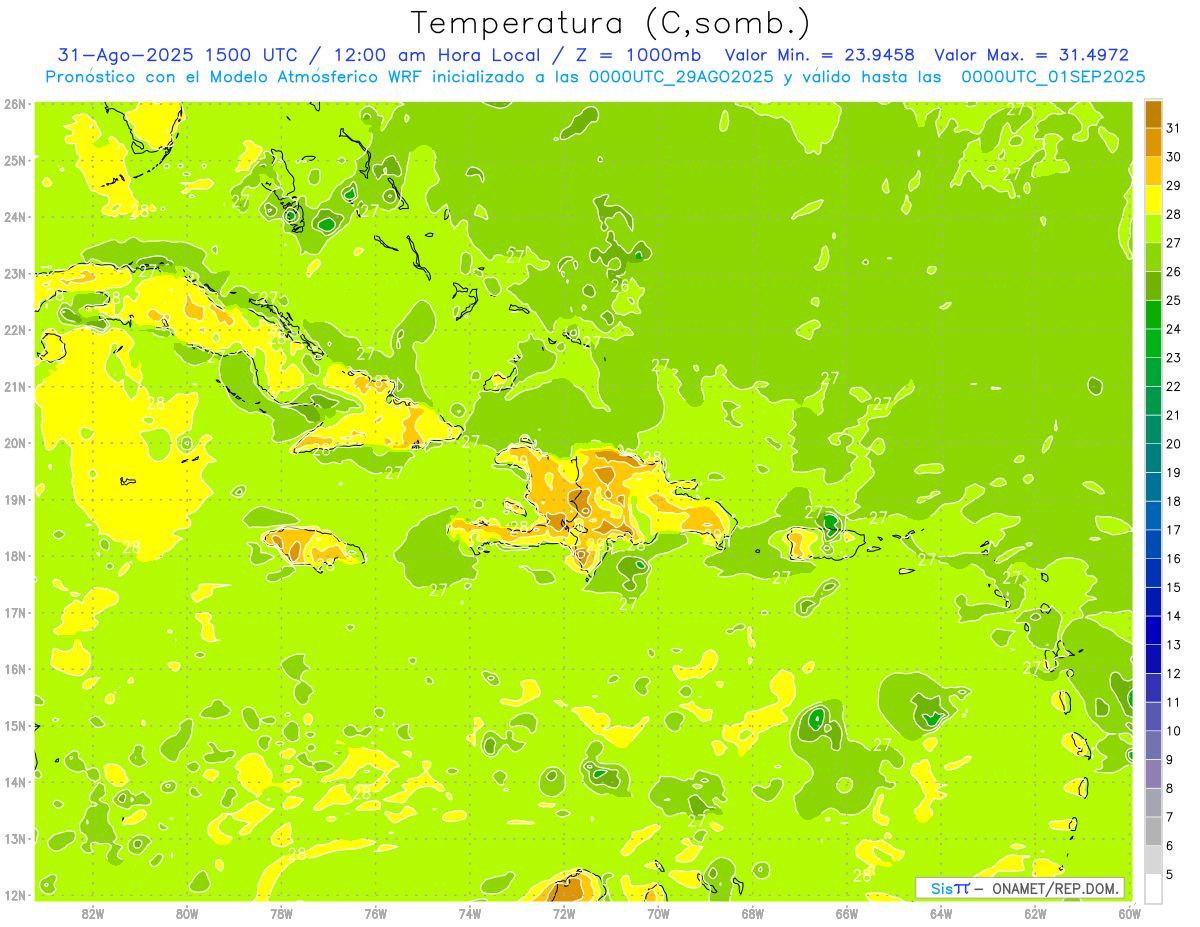
Task: Click the "0000UTC_29AGO2025" initialization time
Action: (x=681, y=77)
